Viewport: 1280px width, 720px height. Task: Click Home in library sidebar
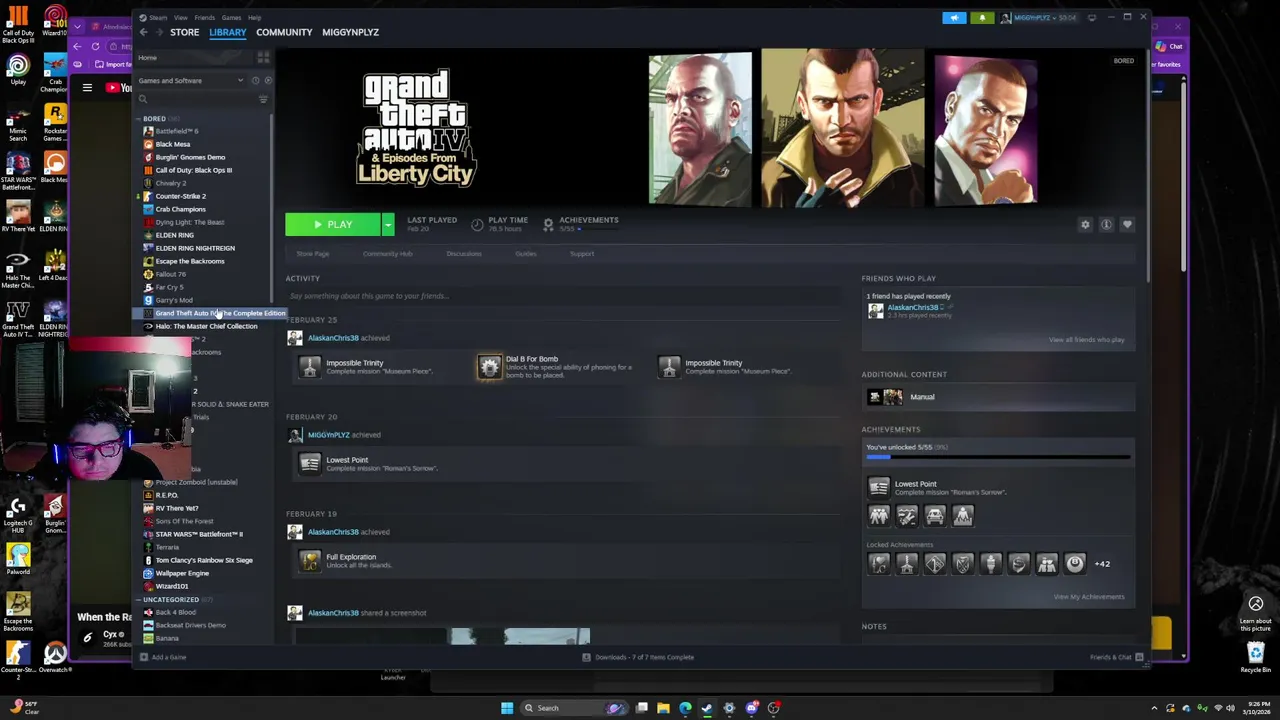coord(147,58)
